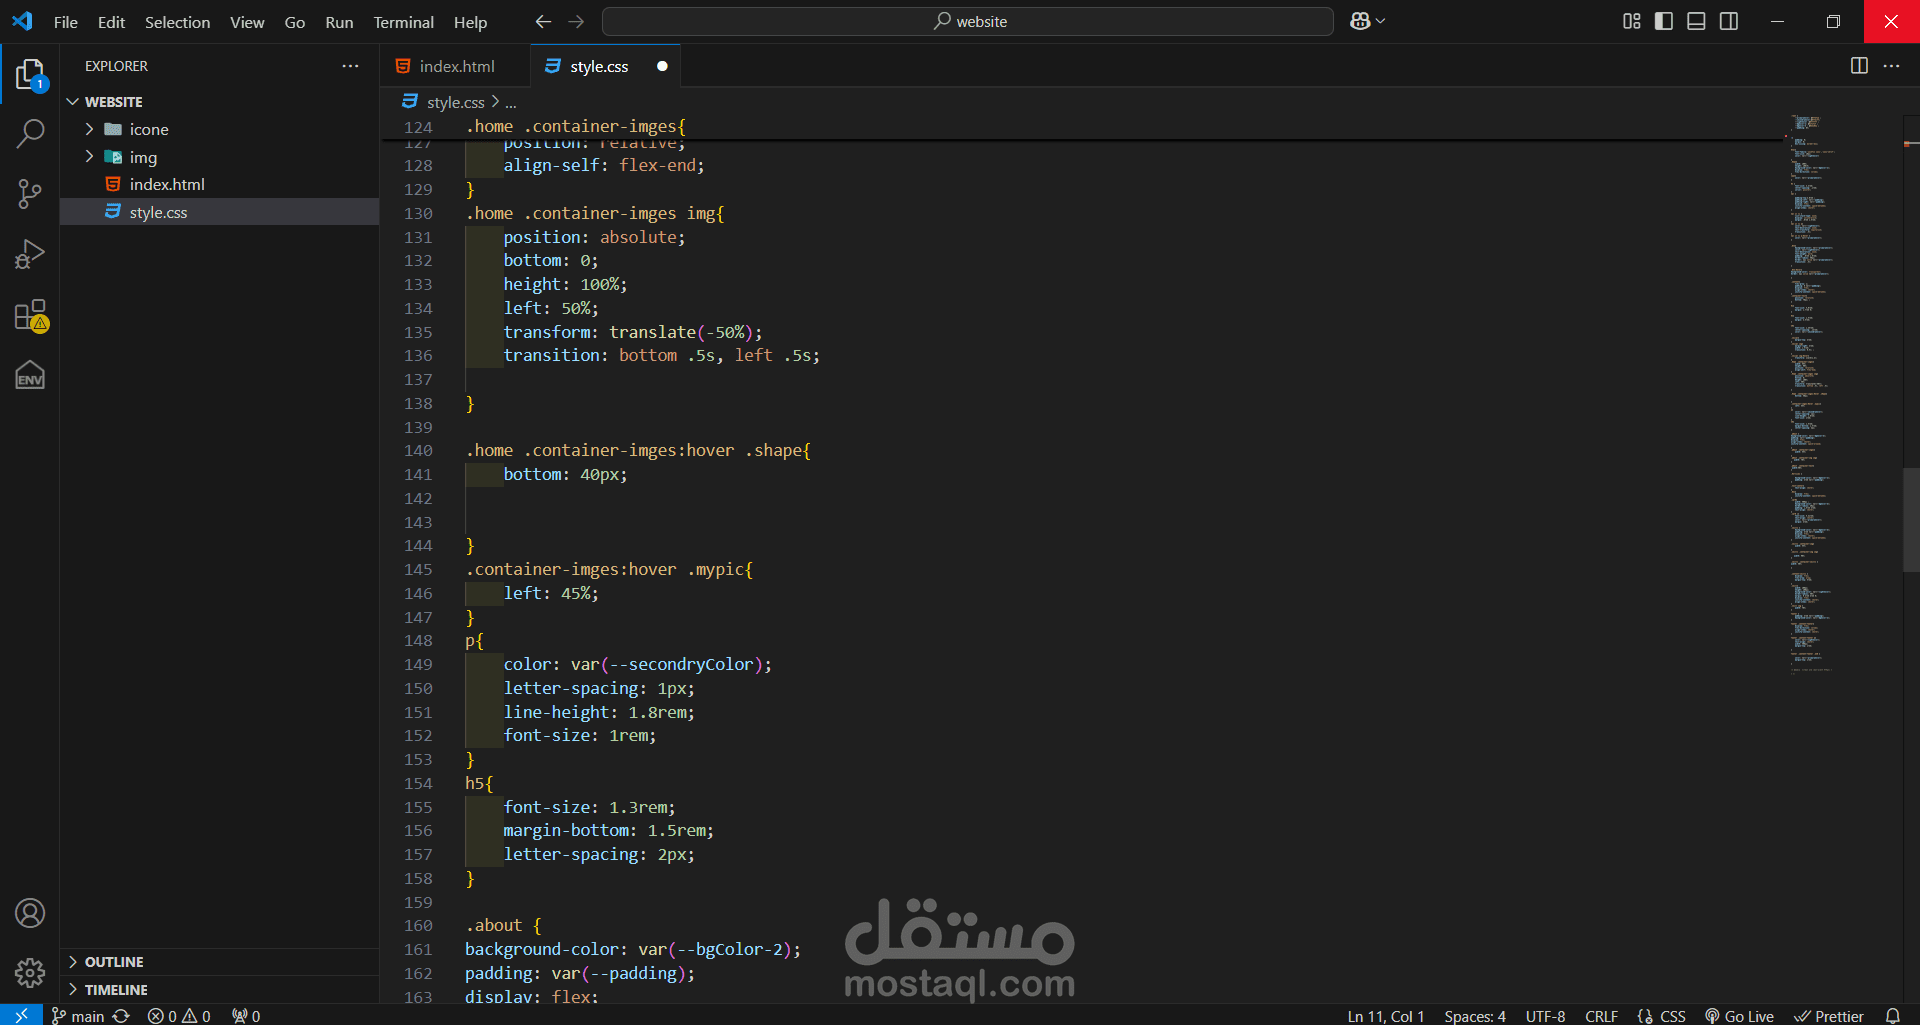
Task: Open errors and warnings count
Action: (179, 1016)
